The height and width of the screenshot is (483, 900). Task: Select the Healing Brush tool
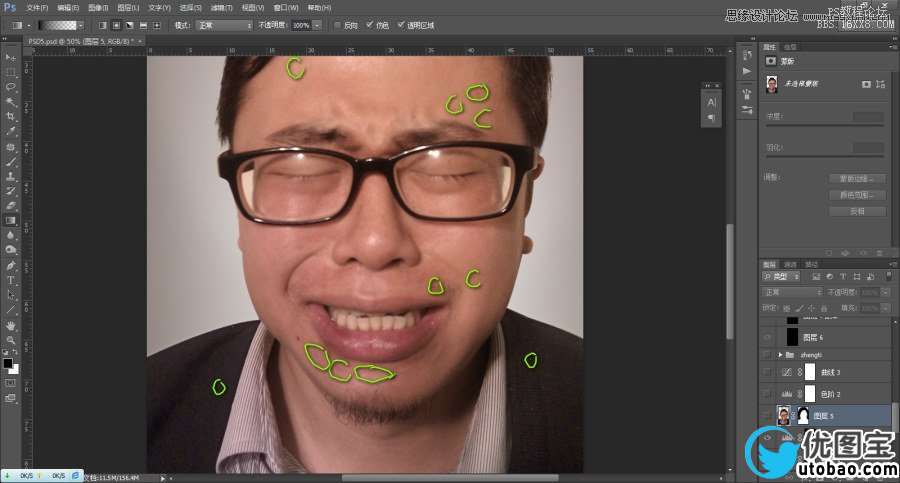pyautogui.click(x=10, y=148)
